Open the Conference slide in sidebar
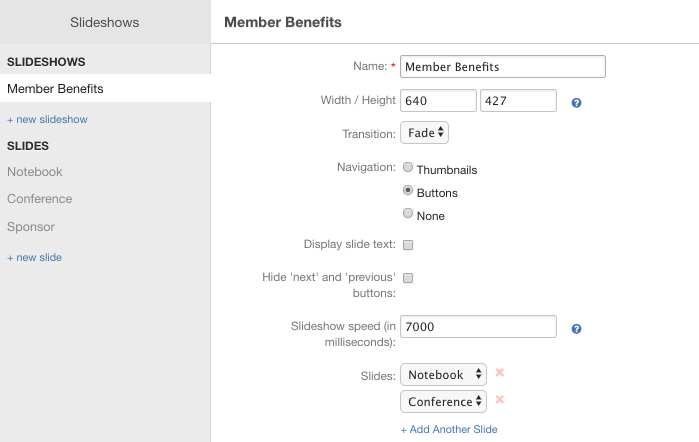The width and height of the screenshot is (699, 442). [40, 199]
